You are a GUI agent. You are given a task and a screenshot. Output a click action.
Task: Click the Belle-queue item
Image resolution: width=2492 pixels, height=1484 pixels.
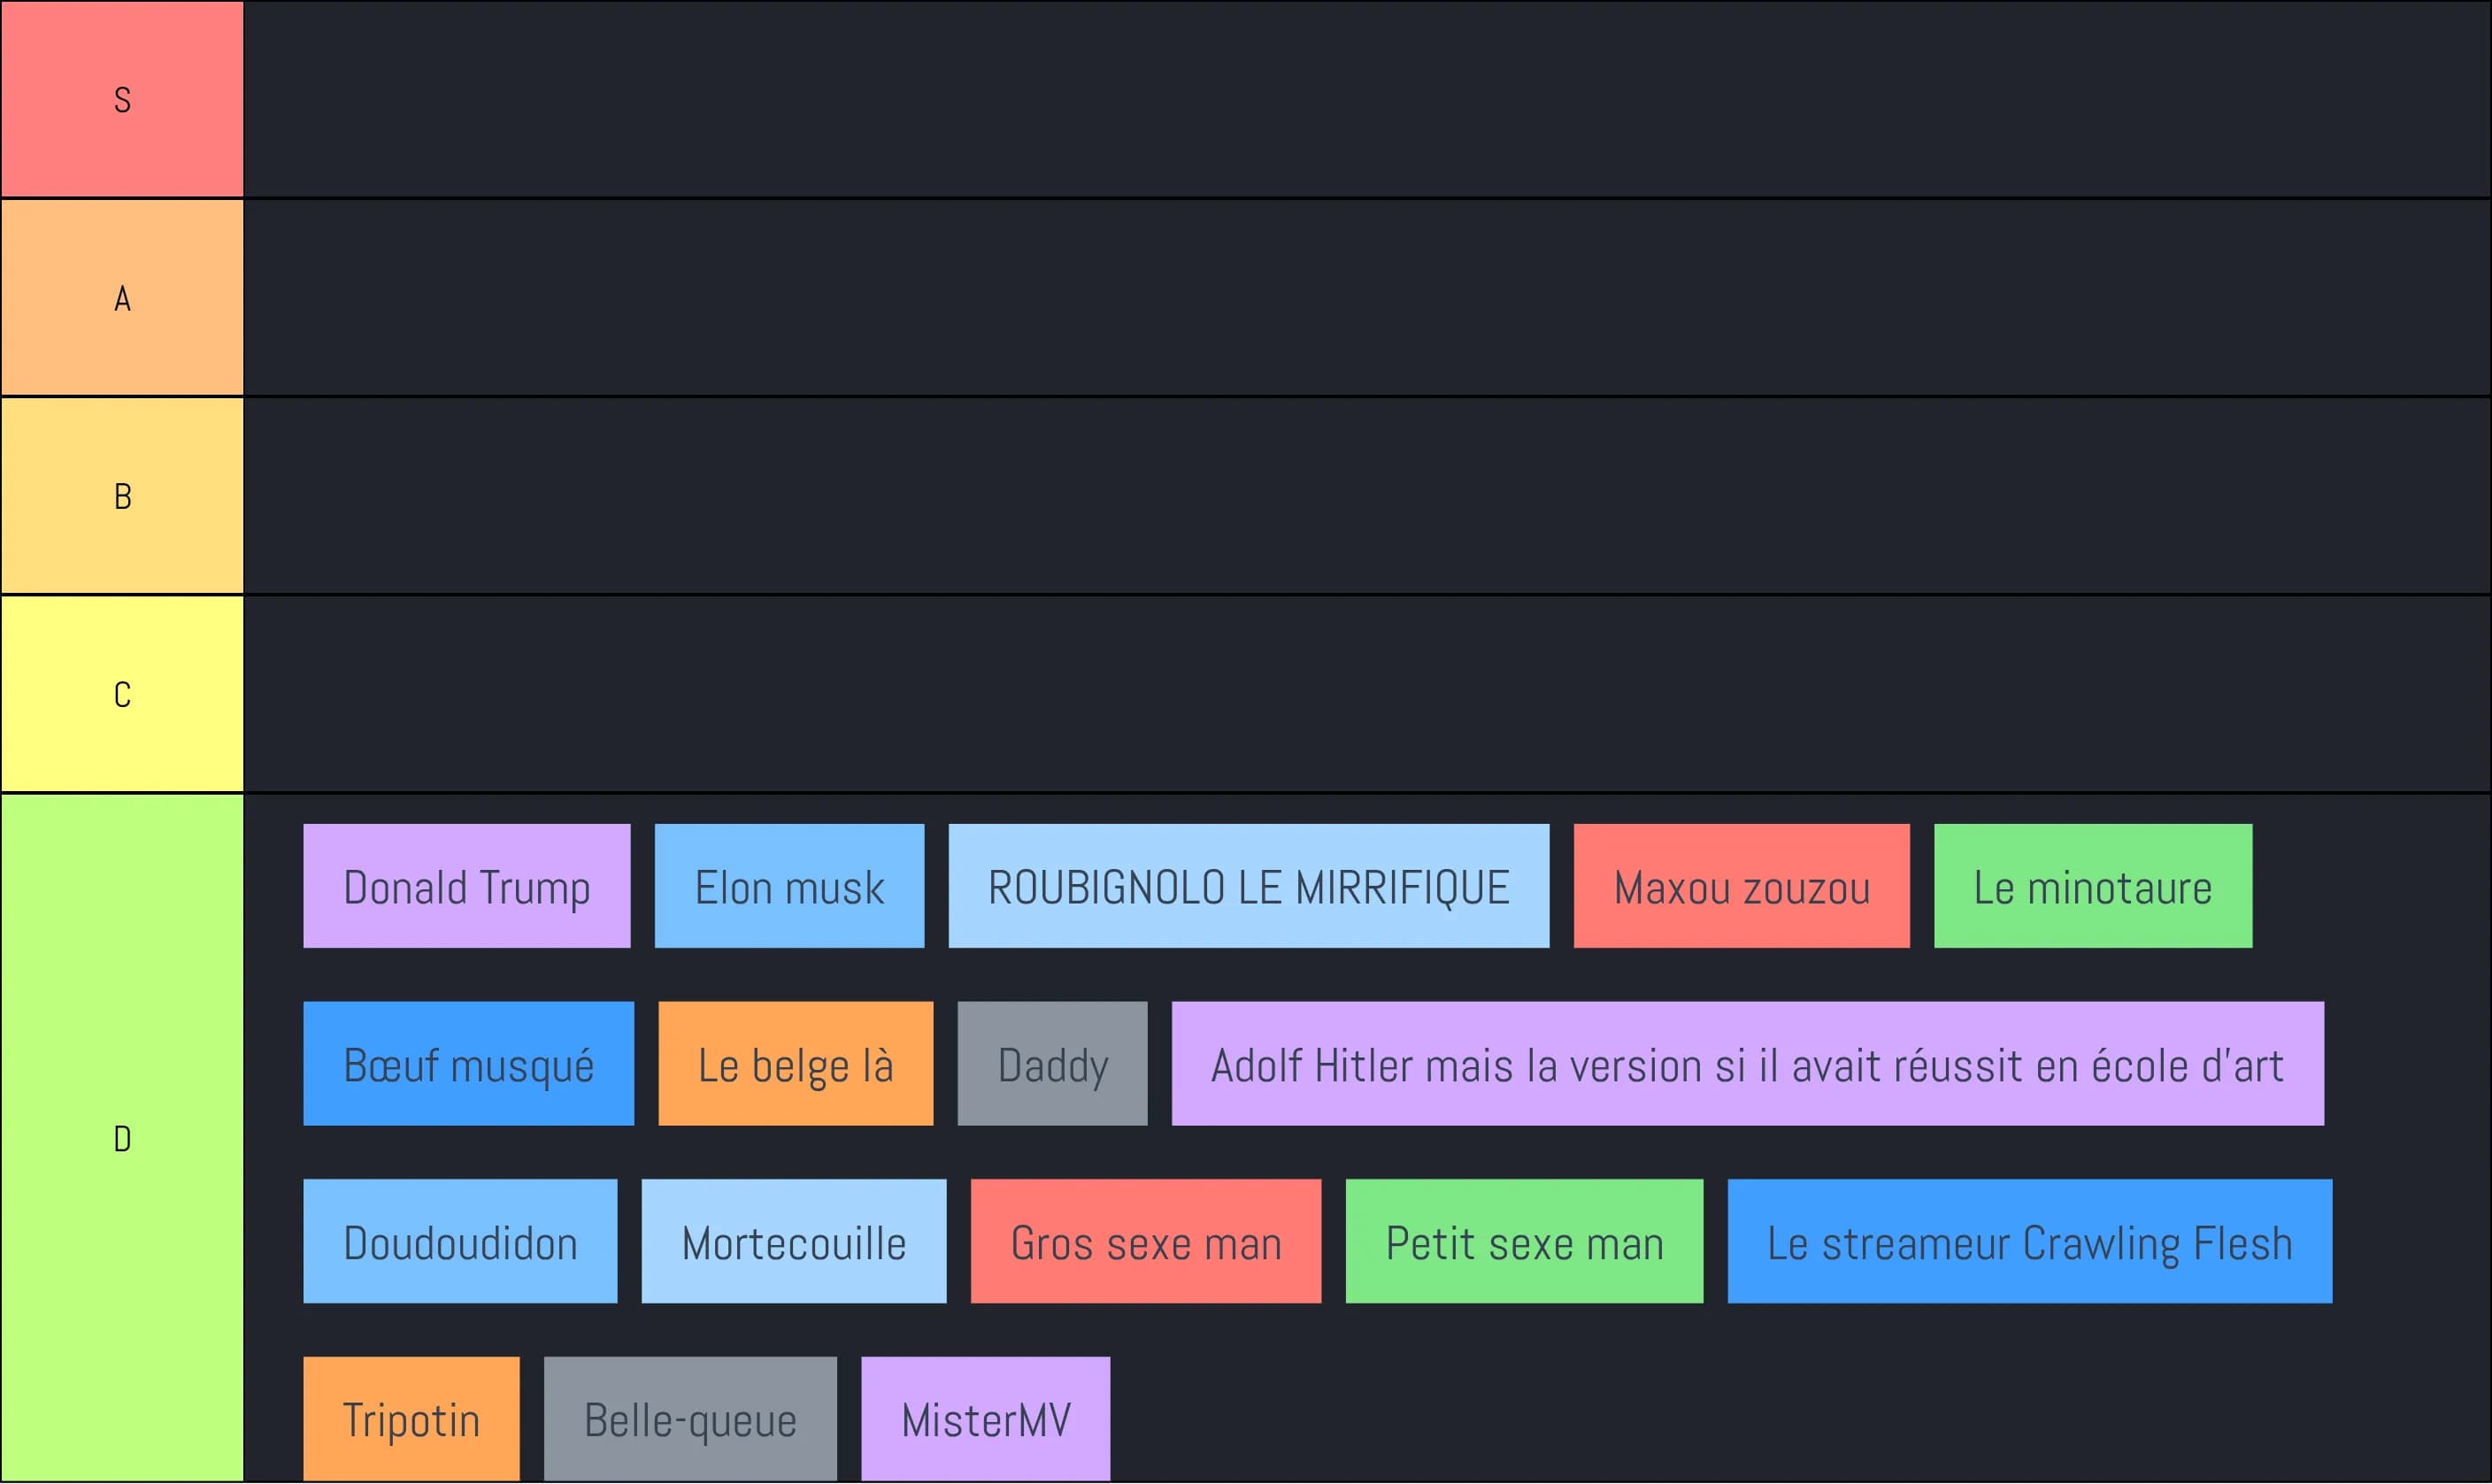pyautogui.click(x=690, y=1419)
